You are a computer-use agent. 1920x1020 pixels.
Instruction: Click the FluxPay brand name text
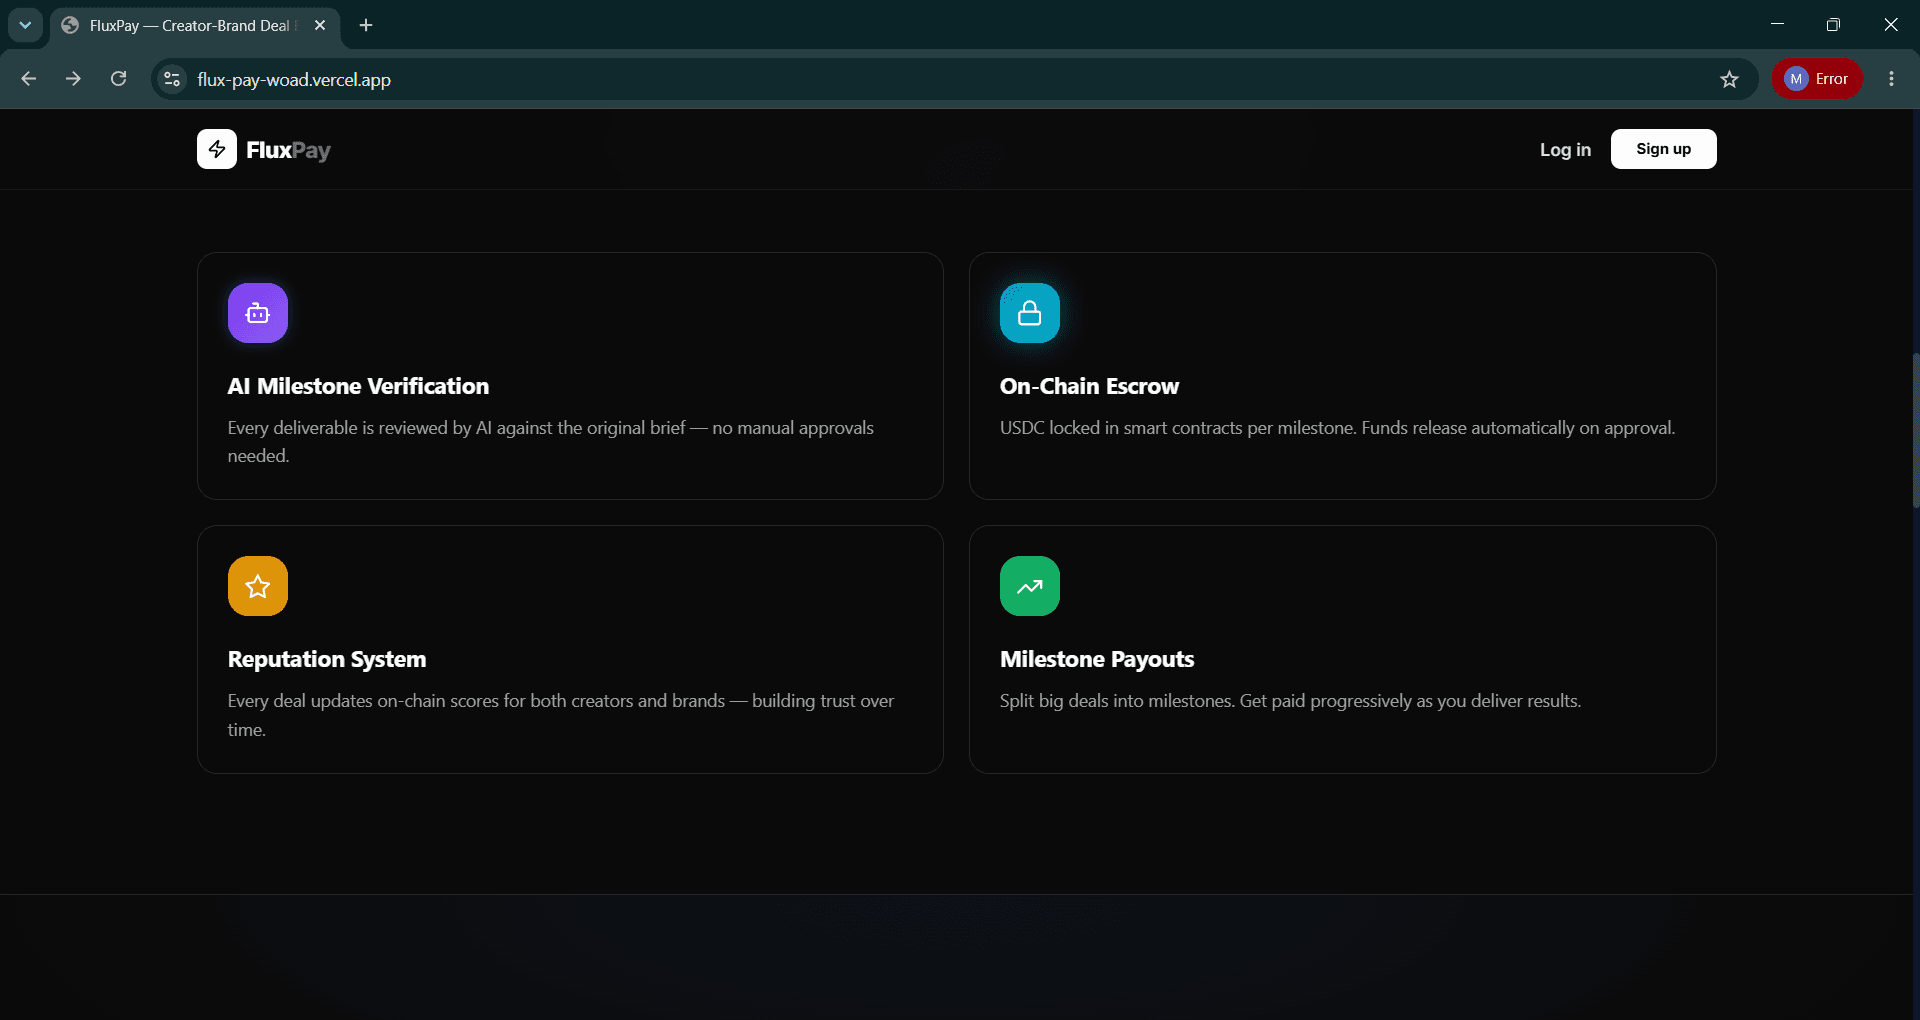[x=288, y=150]
